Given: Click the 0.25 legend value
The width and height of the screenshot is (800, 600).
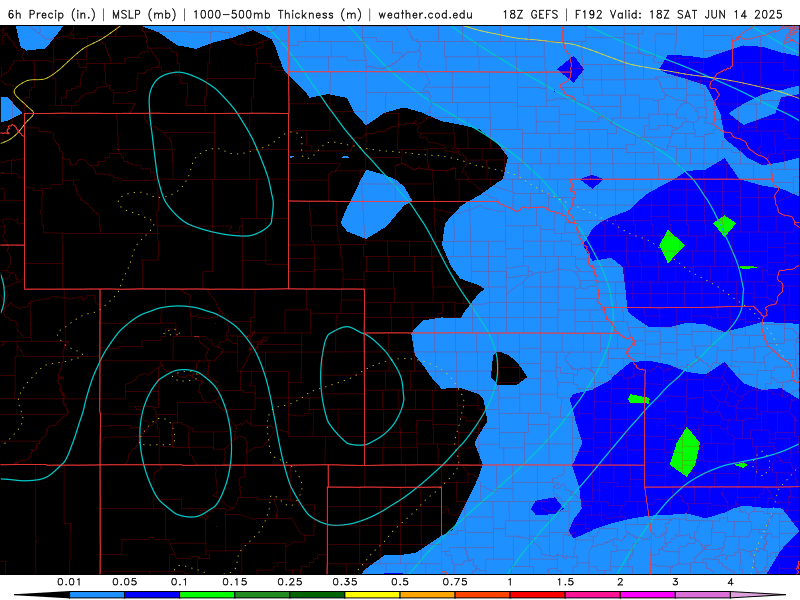Looking at the screenshot, I should click(290, 582).
